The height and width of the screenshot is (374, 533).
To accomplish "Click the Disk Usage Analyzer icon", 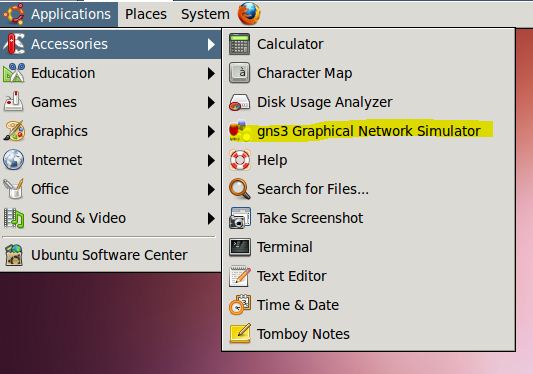I will 240,102.
